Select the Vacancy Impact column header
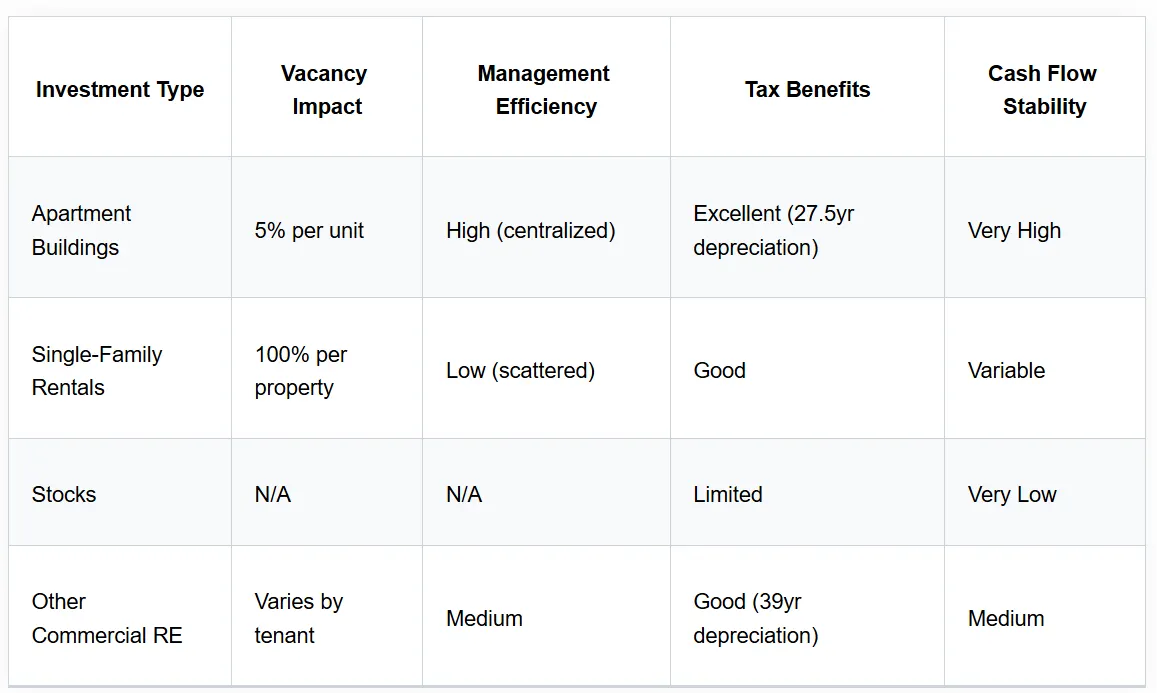This screenshot has height=693, width=1157. click(x=326, y=89)
